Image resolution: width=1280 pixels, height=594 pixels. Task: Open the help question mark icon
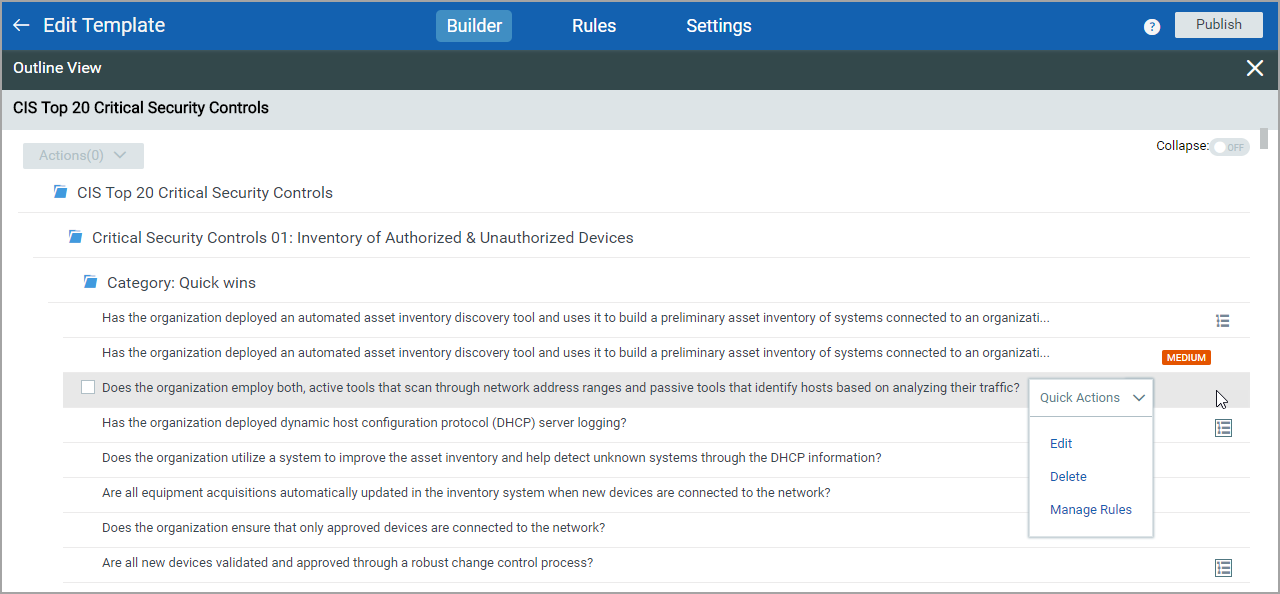(x=1152, y=27)
